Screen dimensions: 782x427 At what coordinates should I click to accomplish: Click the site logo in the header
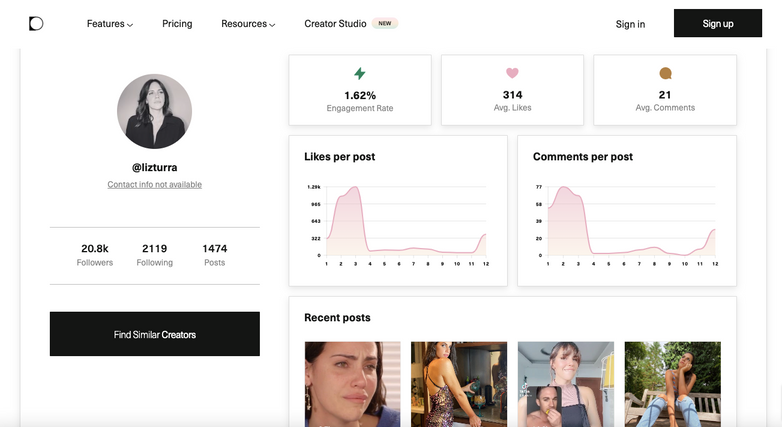[36, 23]
